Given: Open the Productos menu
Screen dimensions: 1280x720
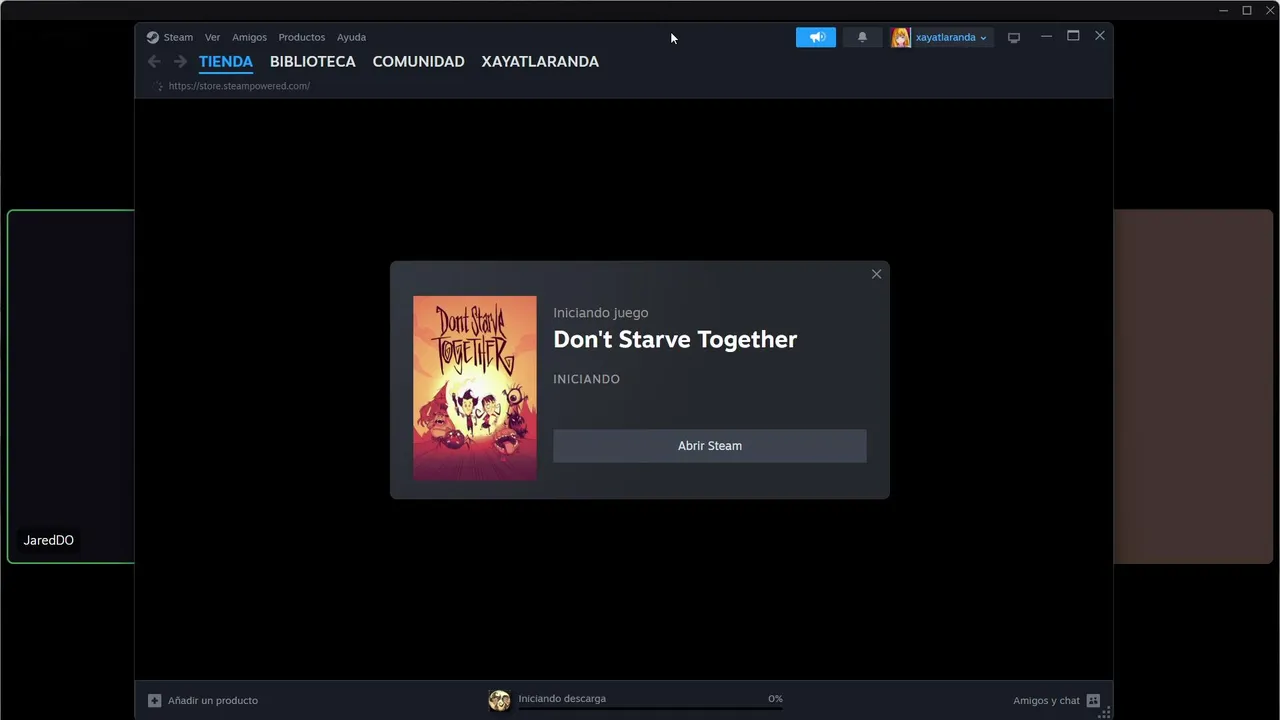Looking at the screenshot, I should point(301,37).
